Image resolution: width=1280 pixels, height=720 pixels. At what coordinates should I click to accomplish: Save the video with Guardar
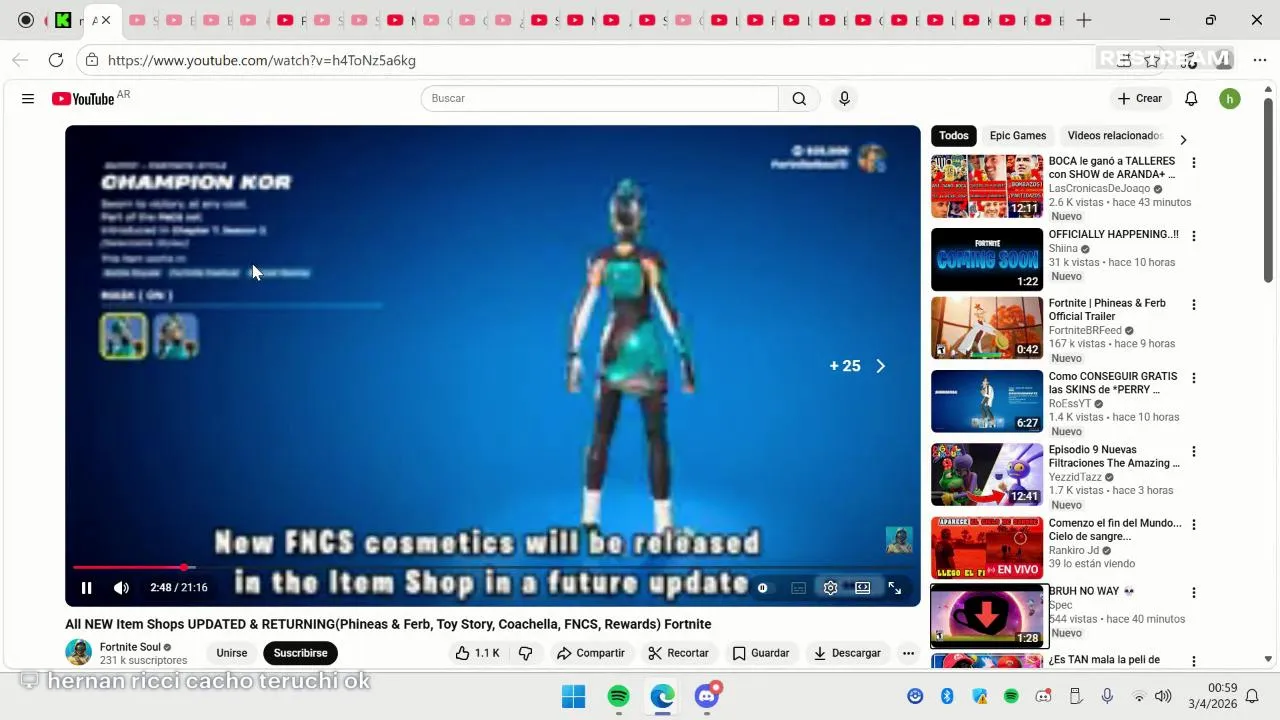(x=761, y=653)
